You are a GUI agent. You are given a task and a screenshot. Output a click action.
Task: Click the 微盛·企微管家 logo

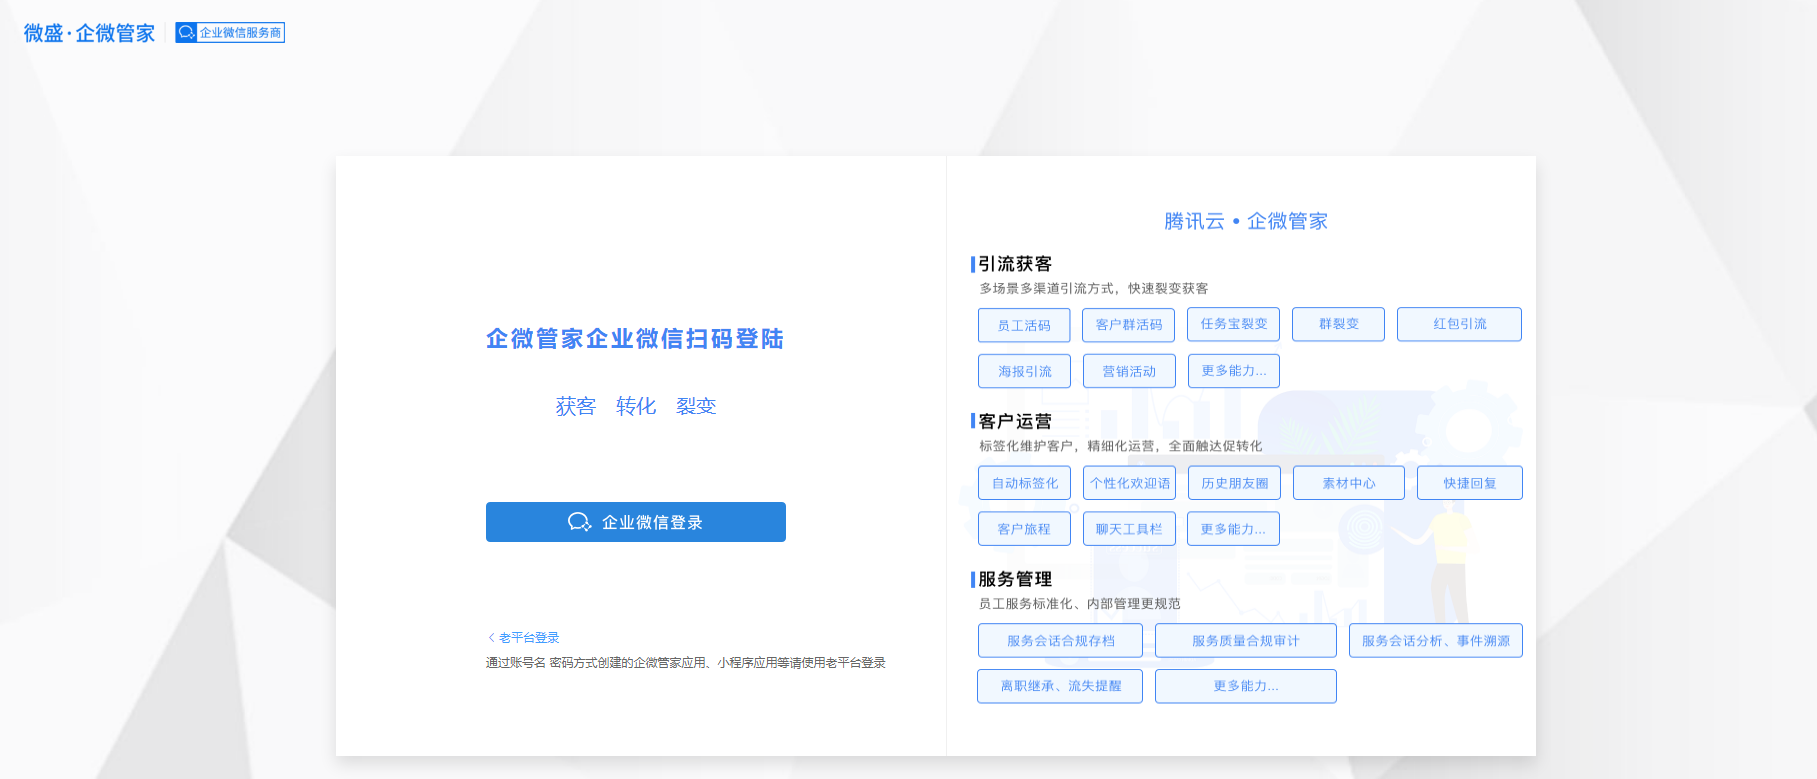[x=90, y=33]
